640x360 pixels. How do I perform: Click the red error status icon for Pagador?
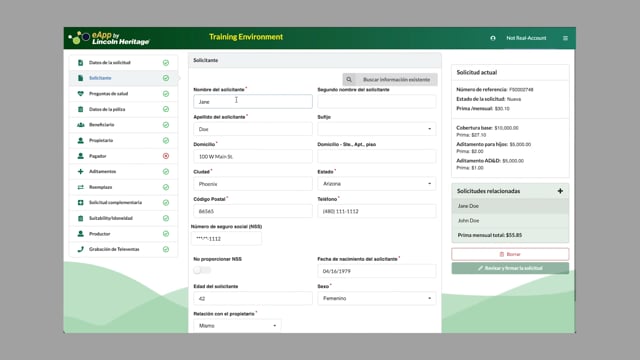point(166,156)
